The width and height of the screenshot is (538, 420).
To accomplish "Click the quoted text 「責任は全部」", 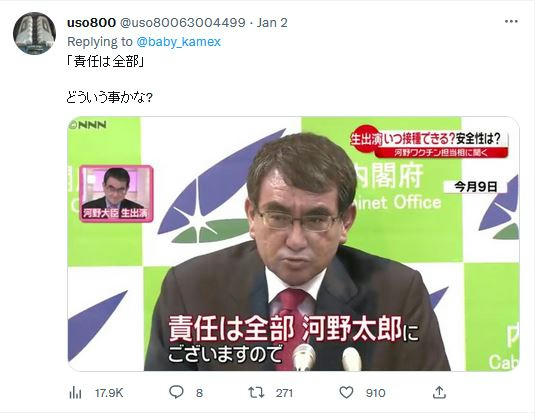I will point(105,62).
